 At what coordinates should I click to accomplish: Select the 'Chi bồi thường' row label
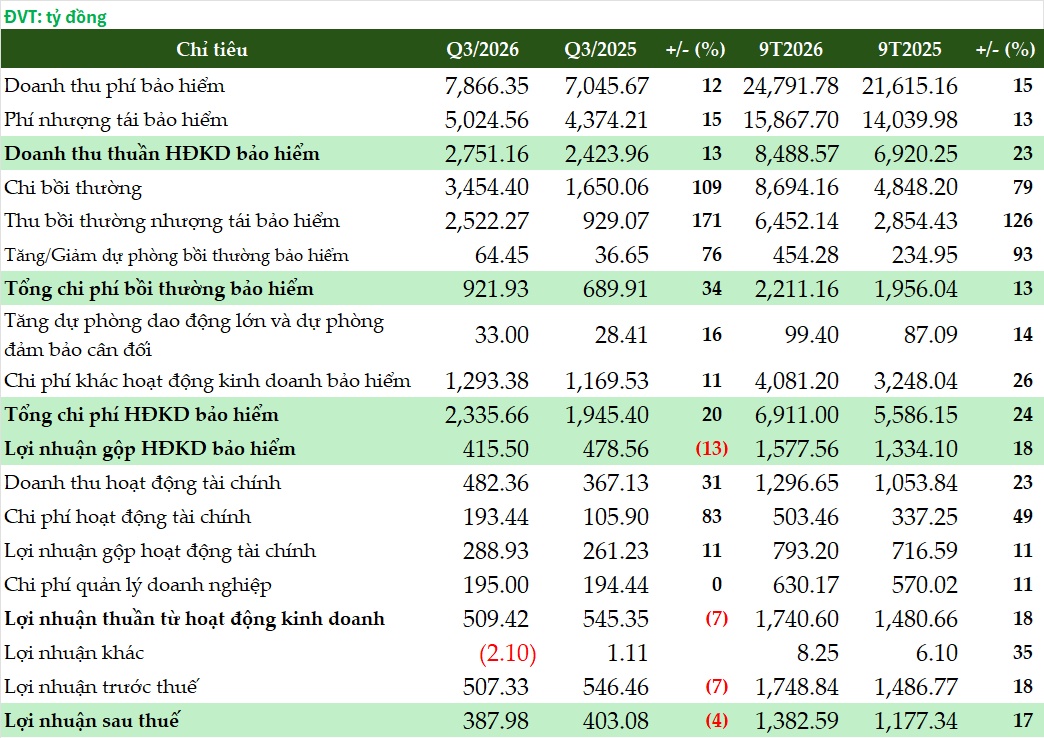click(x=73, y=188)
